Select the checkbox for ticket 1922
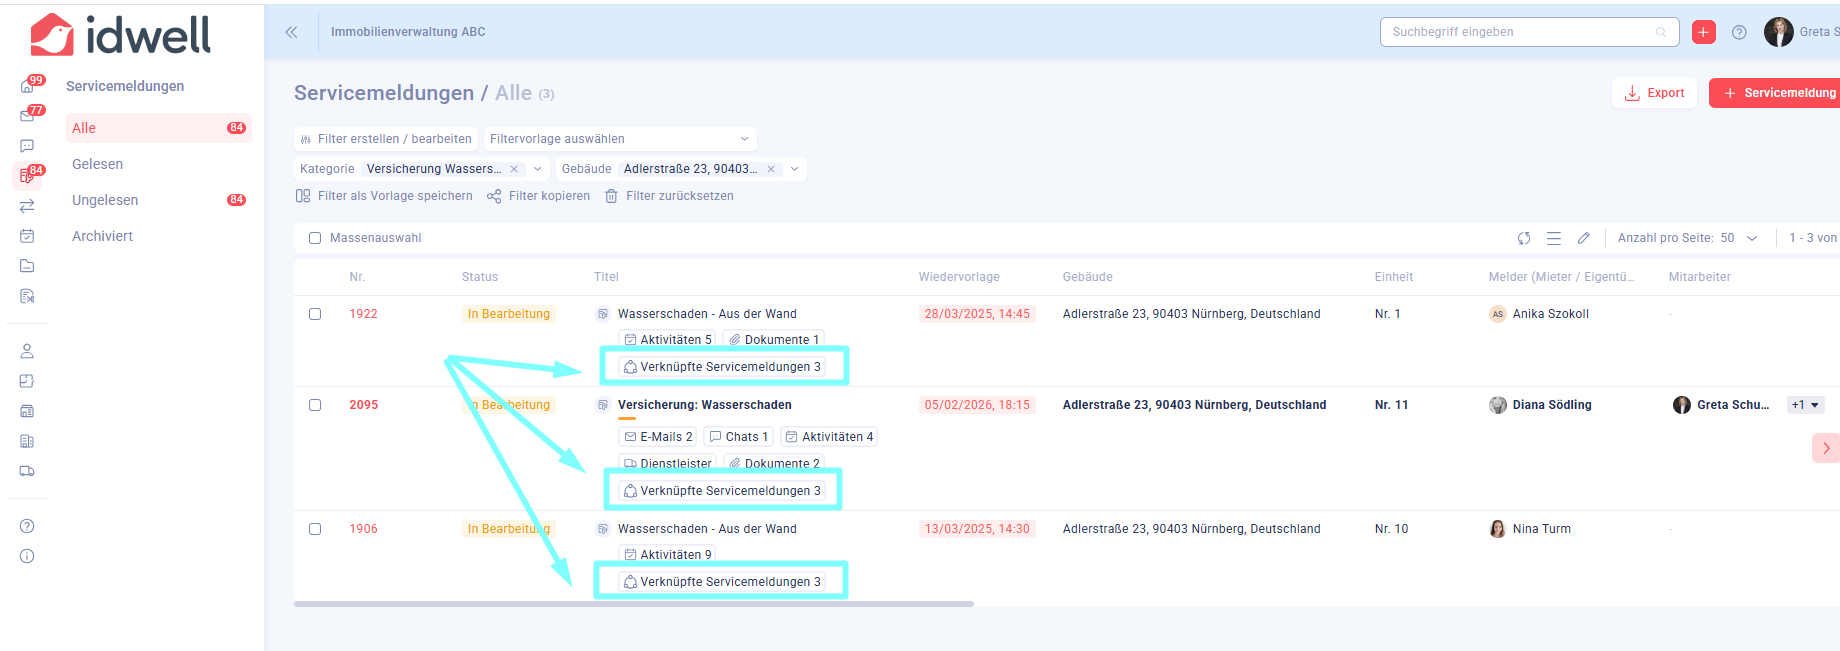The width and height of the screenshot is (1840, 651). (x=315, y=314)
